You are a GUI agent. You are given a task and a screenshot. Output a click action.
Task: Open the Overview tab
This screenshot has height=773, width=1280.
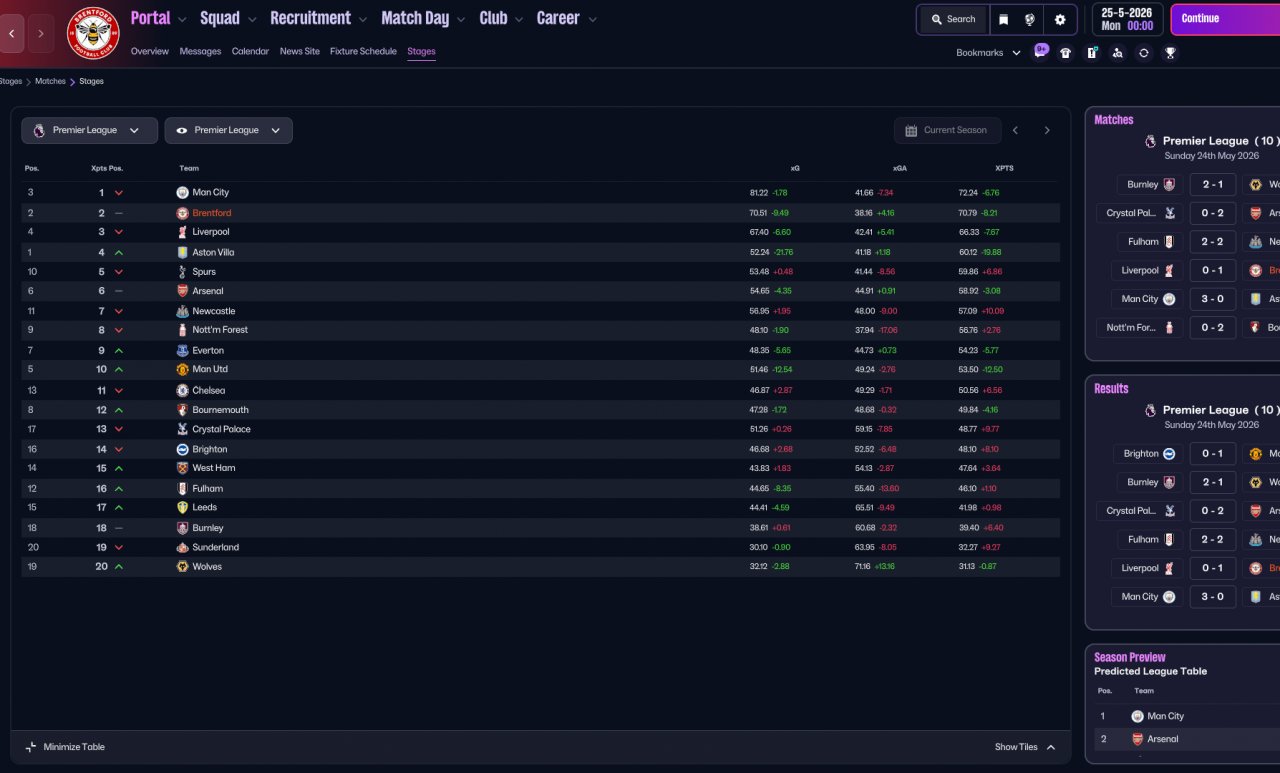point(150,51)
